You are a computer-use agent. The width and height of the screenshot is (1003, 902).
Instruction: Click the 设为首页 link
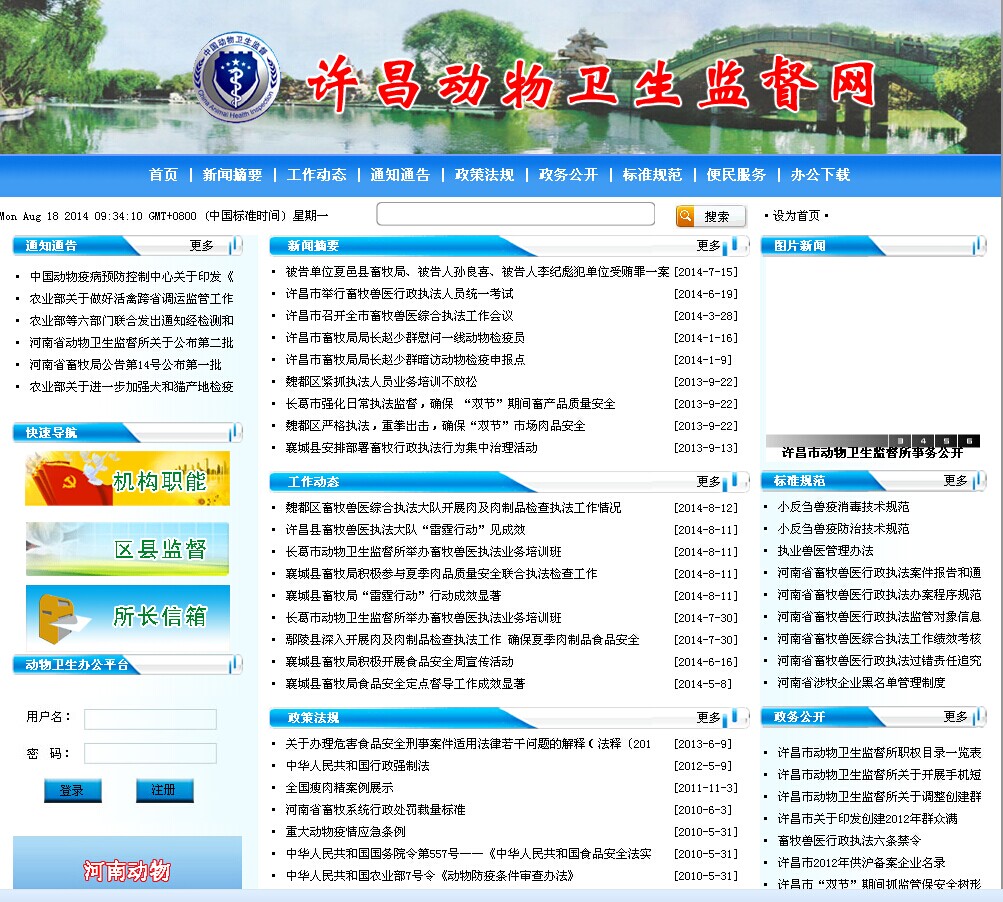coord(796,216)
